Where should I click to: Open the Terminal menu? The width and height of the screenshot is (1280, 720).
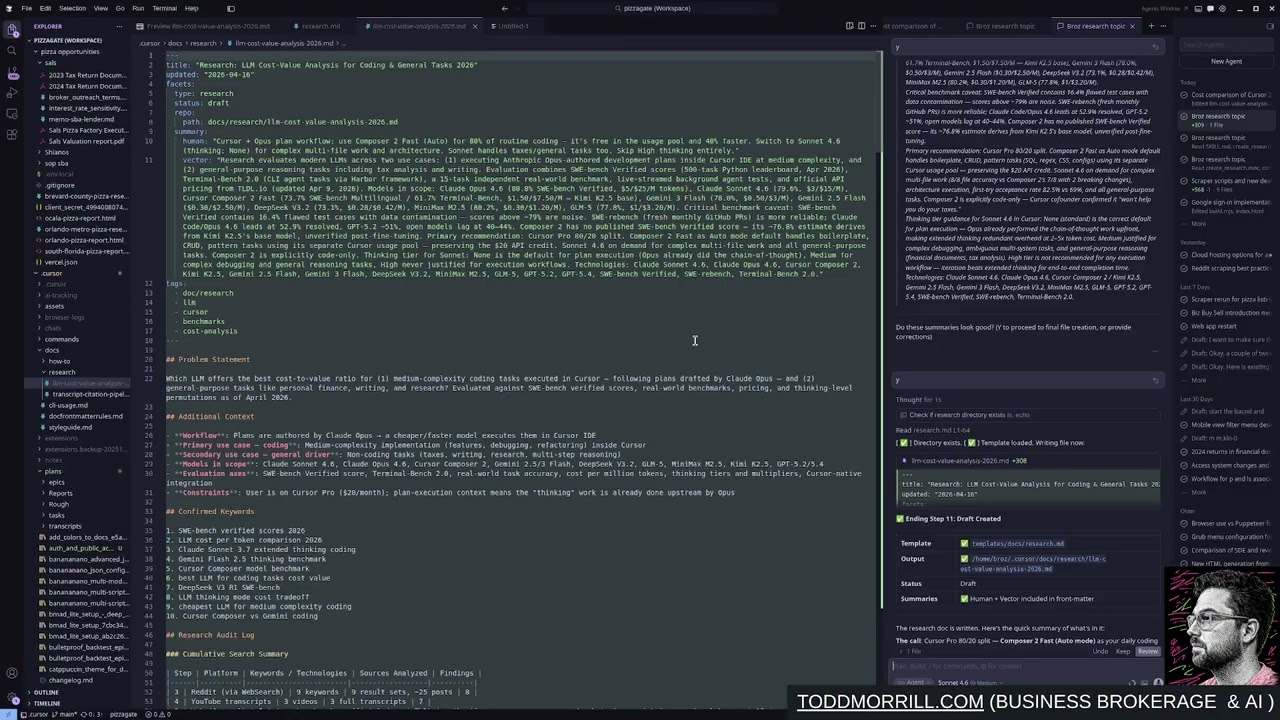click(x=164, y=8)
